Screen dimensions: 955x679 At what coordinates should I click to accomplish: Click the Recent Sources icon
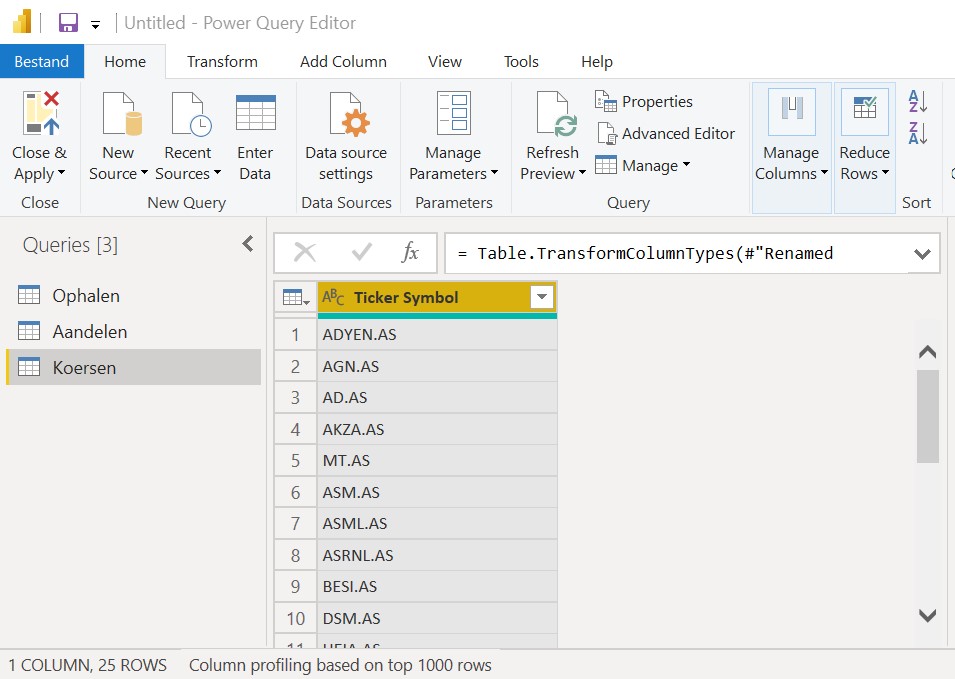pyautogui.click(x=189, y=114)
